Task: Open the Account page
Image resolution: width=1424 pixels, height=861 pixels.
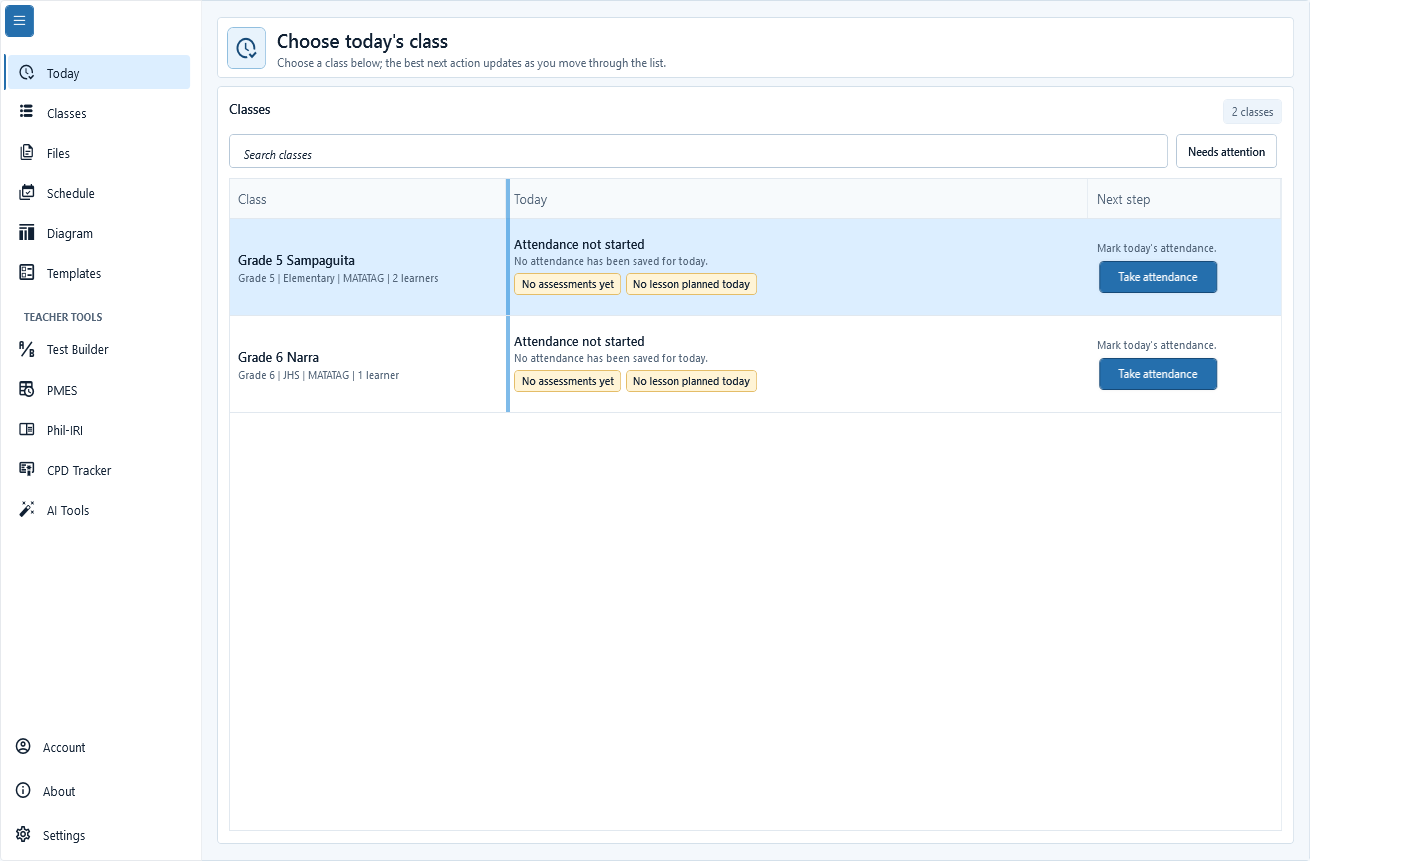Action: (97, 747)
